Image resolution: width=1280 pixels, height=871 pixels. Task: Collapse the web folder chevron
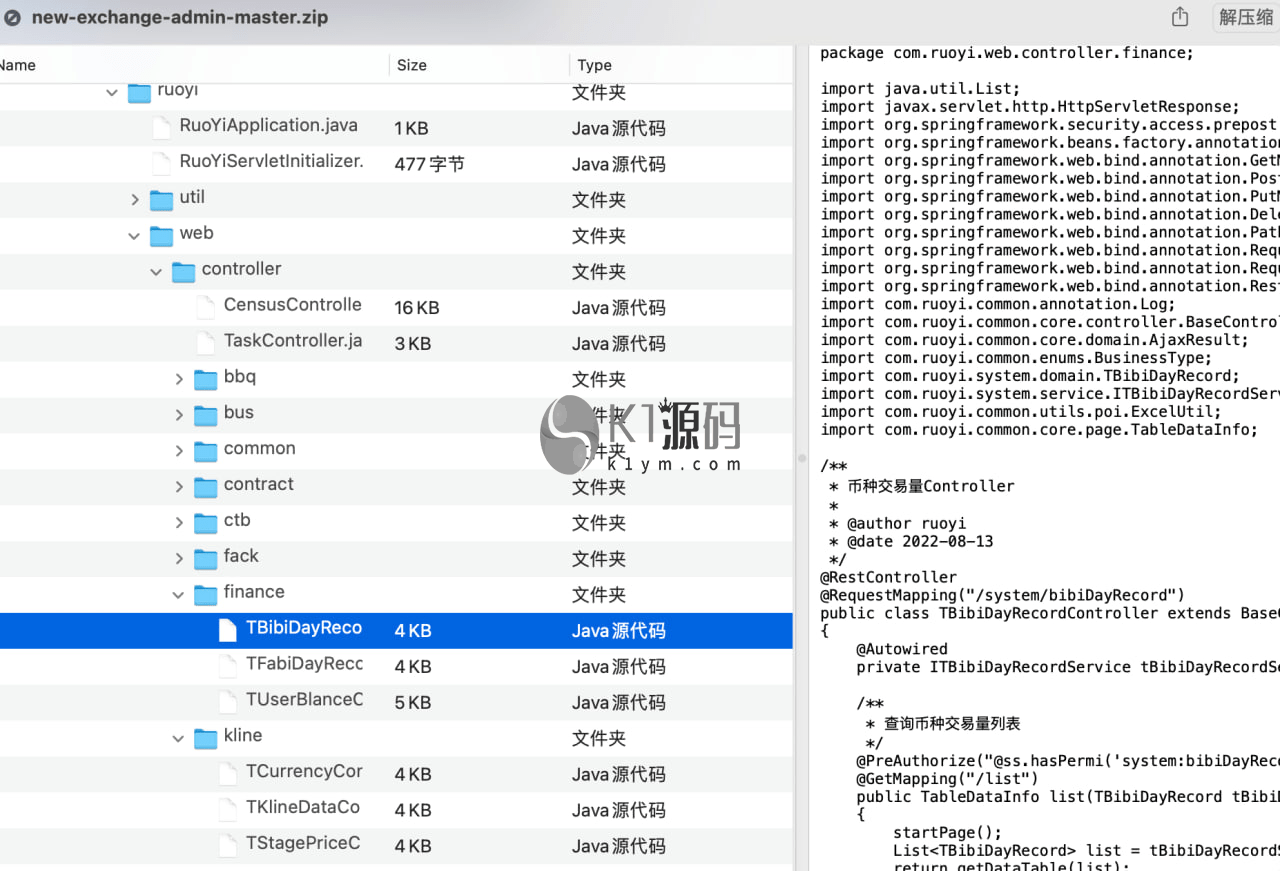coord(134,236)
